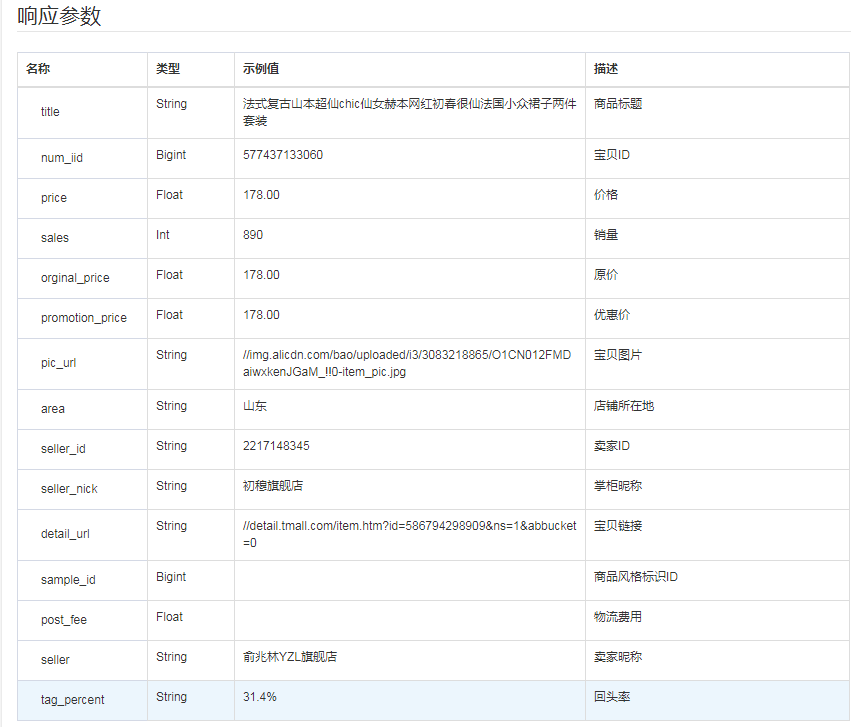The height and width of the screenshot is (727, 863).
Task: Click the String type in tag_percent row
Action: 172,697
